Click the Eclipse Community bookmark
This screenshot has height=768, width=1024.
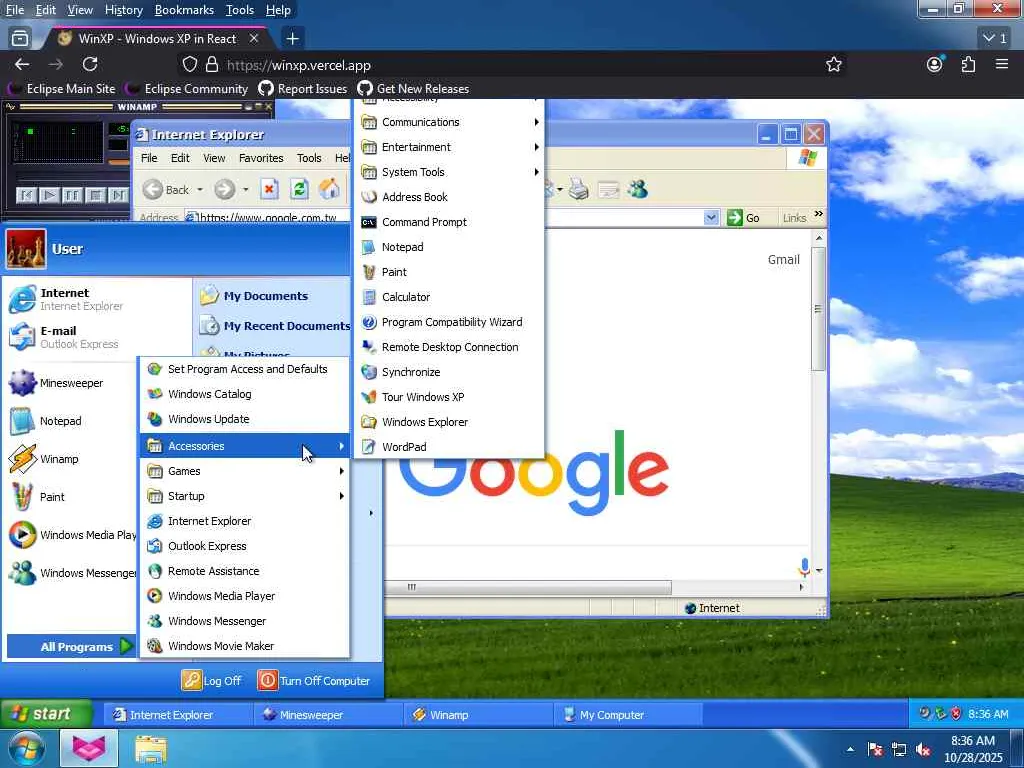[x=187, y=88]
